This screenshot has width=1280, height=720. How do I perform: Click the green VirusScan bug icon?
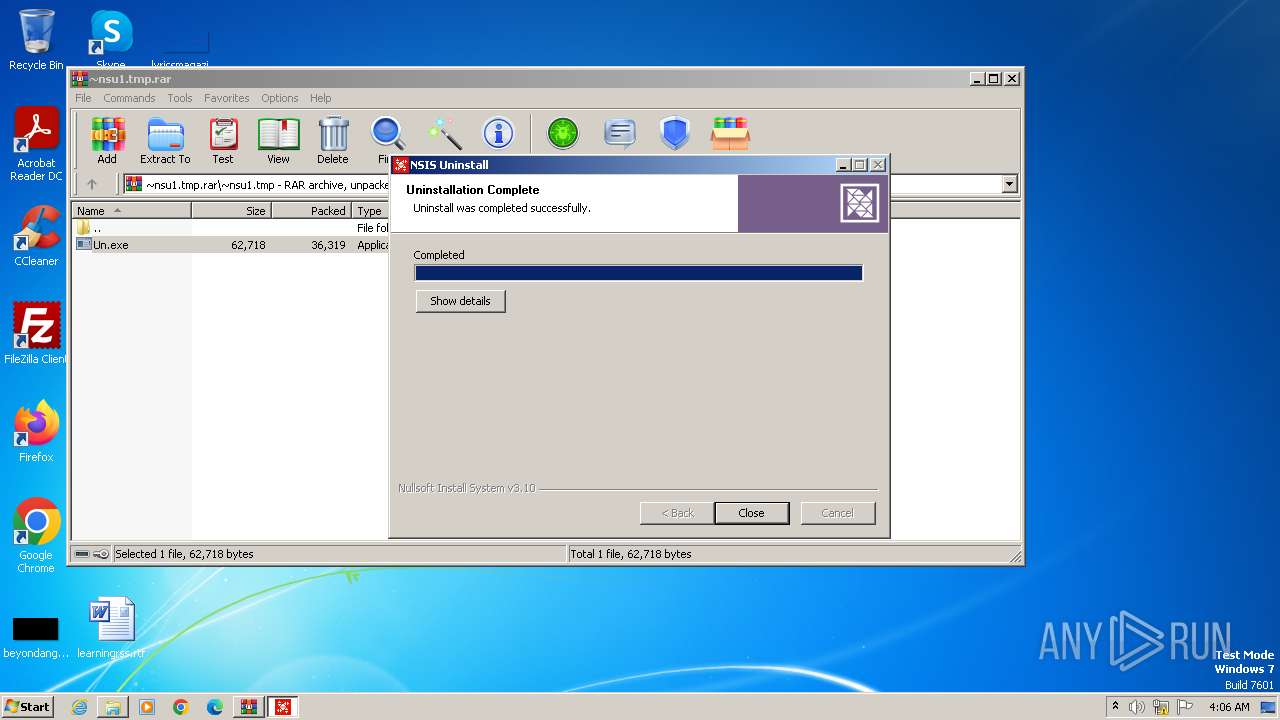click(x=563, y=133)
